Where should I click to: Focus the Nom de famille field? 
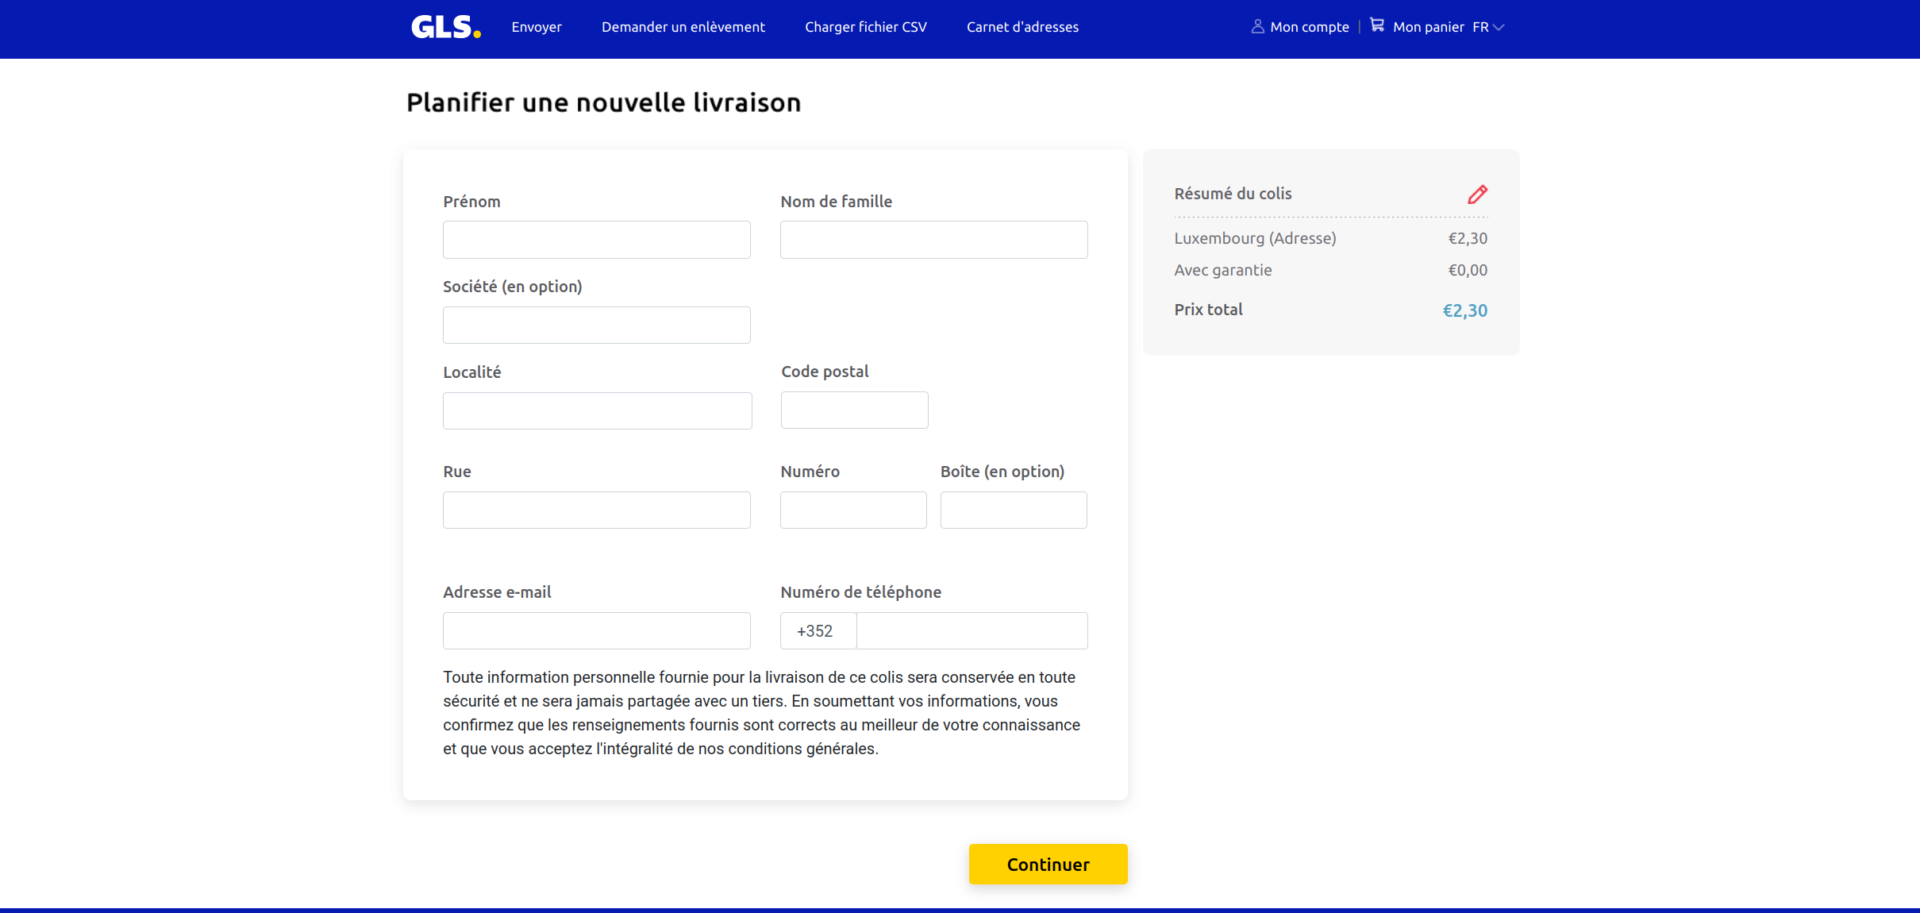point(934,240)
